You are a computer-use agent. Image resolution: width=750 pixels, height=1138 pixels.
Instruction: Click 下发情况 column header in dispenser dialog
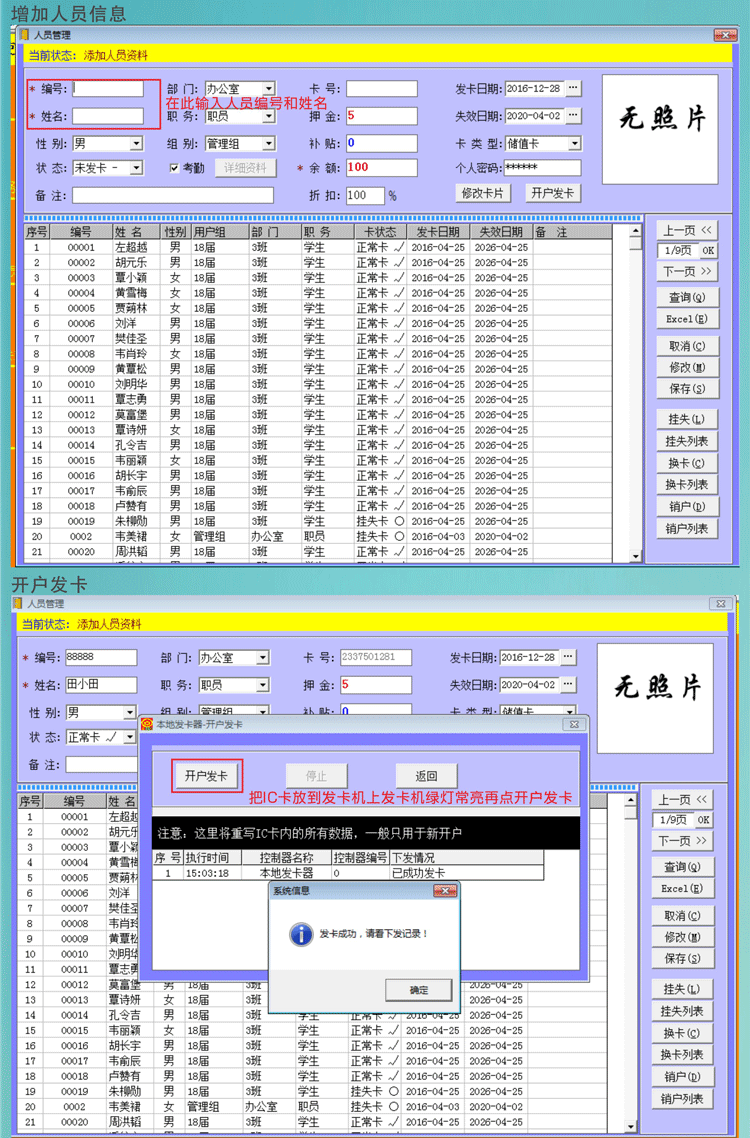(x=467, y=858)
